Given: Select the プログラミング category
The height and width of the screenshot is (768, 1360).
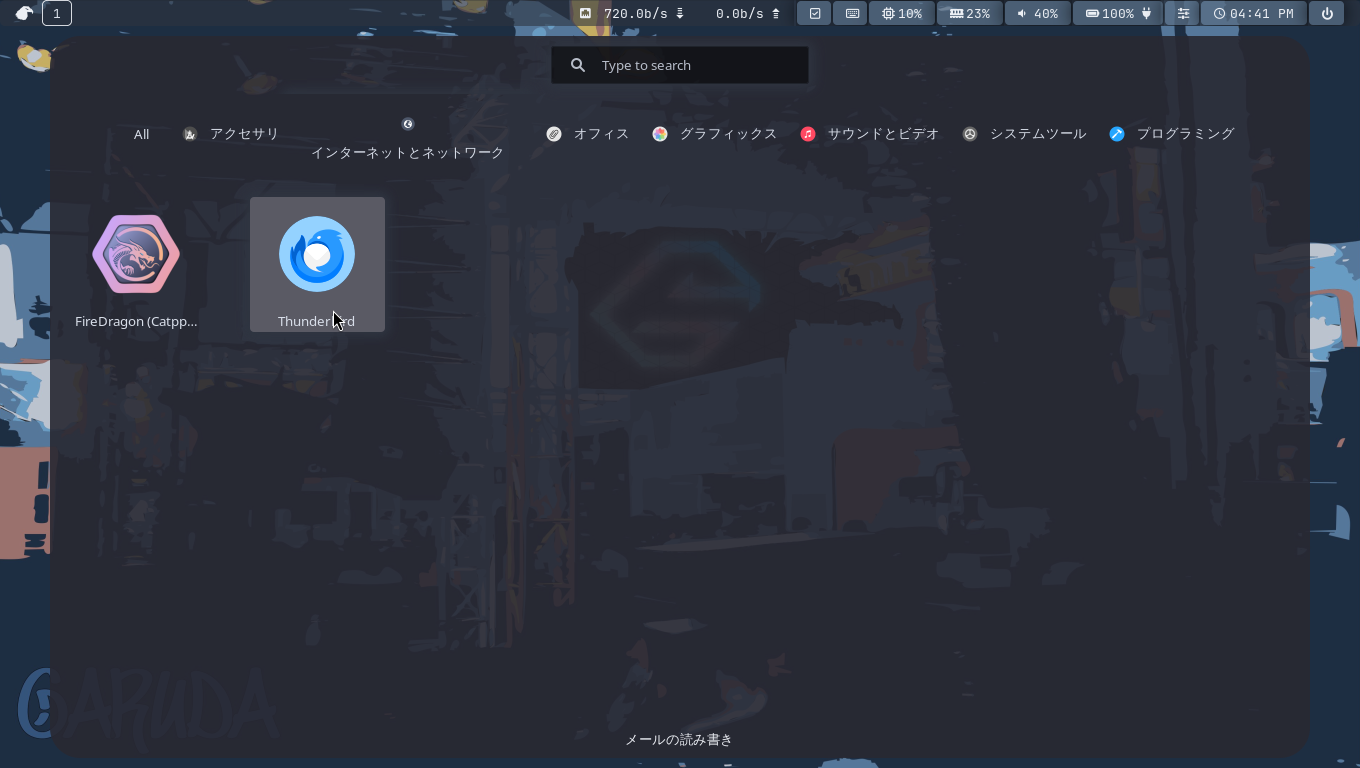Looking at the screenshot, I should pos(1172,134).
